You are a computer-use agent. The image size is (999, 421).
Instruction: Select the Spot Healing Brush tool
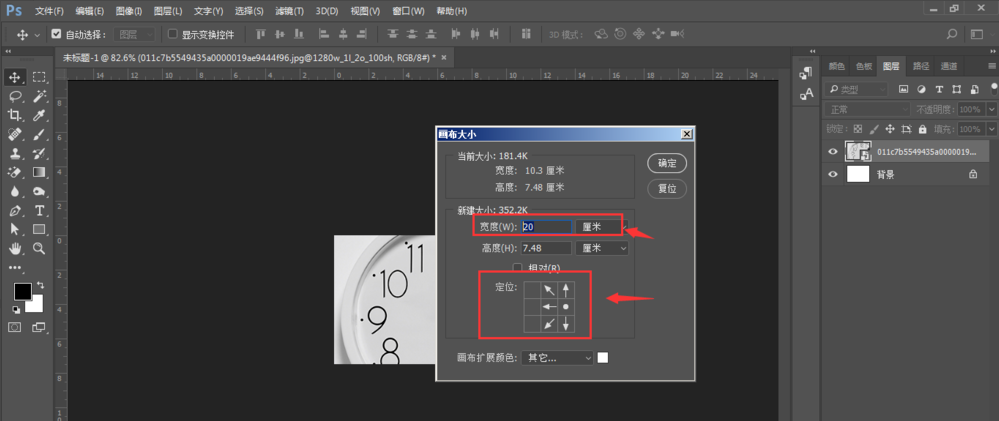14,134
